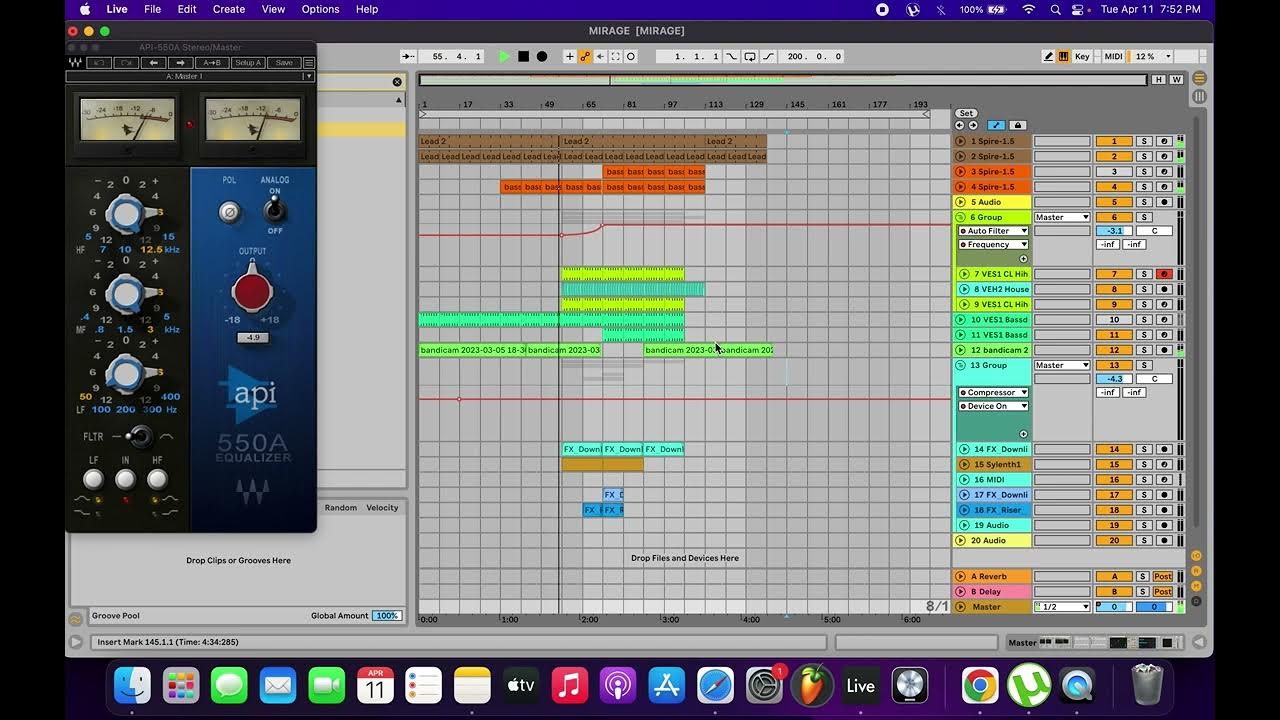Open Master track 1/2 output dropdown
The width and height of the screenshot is (1280, 720).
1062,607
